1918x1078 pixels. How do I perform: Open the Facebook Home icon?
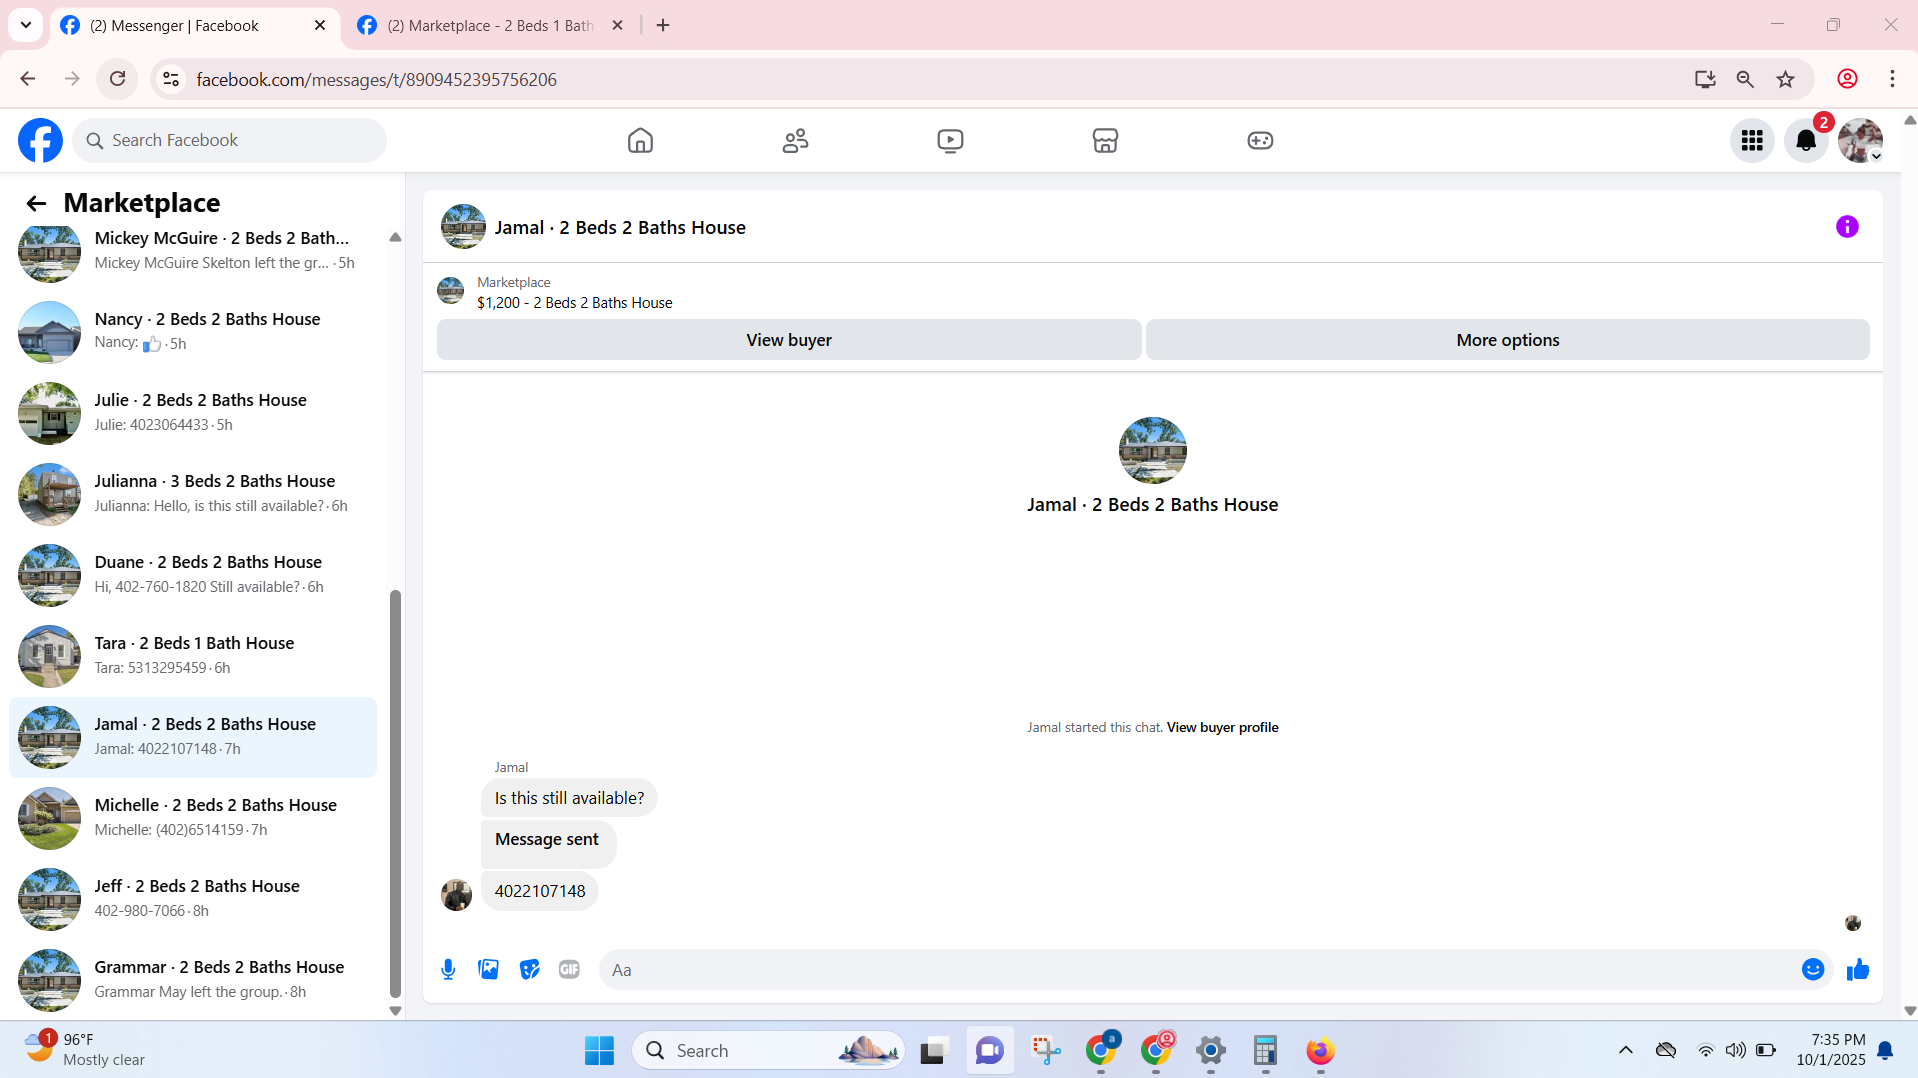(640, 141)
